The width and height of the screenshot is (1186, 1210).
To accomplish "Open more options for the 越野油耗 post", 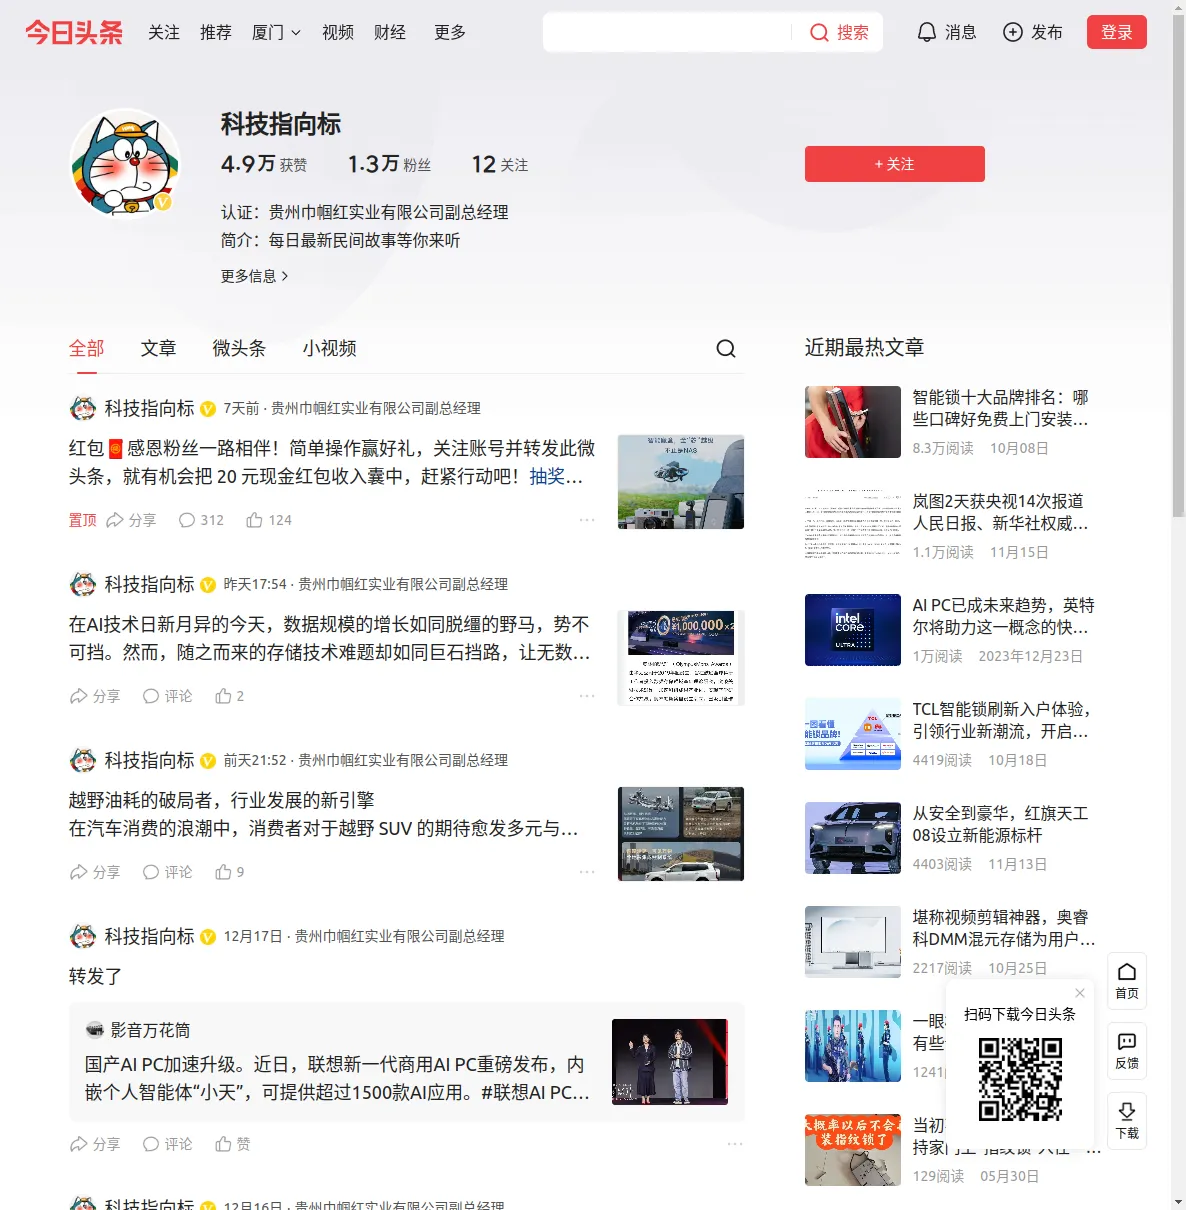I will coord(587,872).
